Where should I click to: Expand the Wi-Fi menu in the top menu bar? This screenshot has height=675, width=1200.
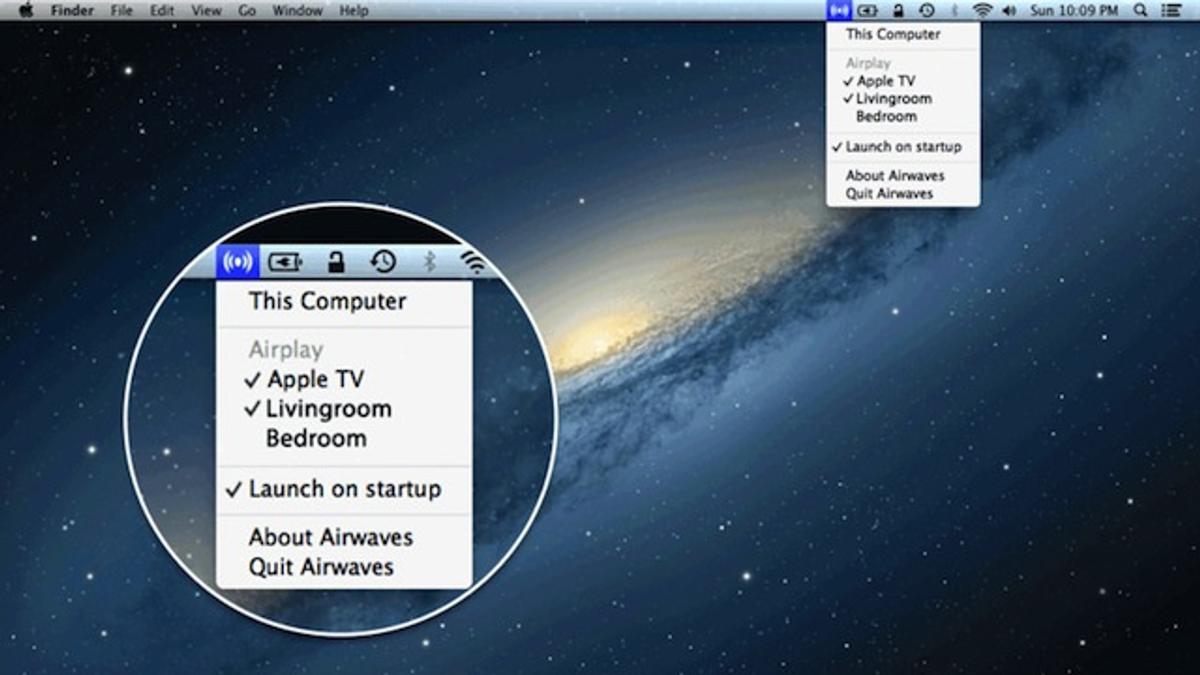click(982, 11)
